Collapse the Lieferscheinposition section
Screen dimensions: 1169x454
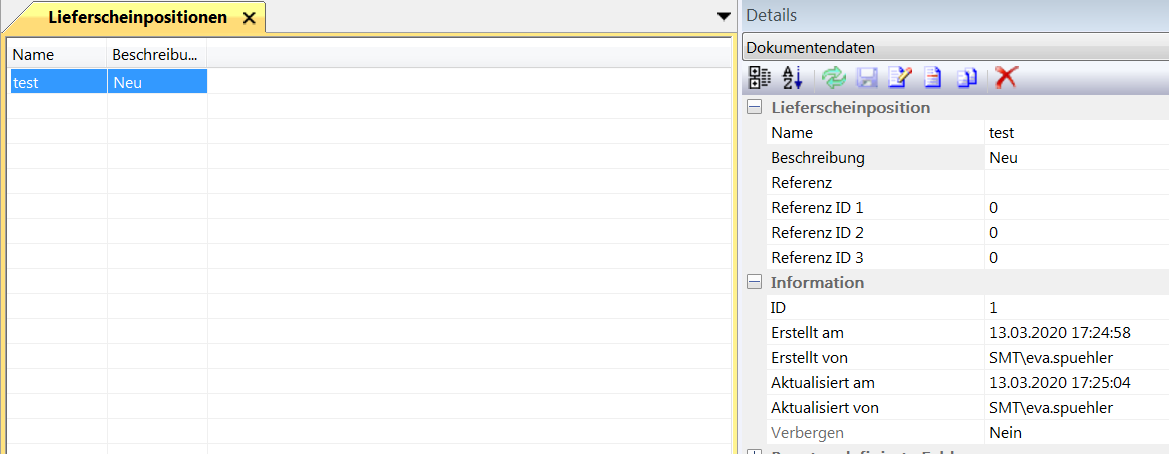(755, 108)
